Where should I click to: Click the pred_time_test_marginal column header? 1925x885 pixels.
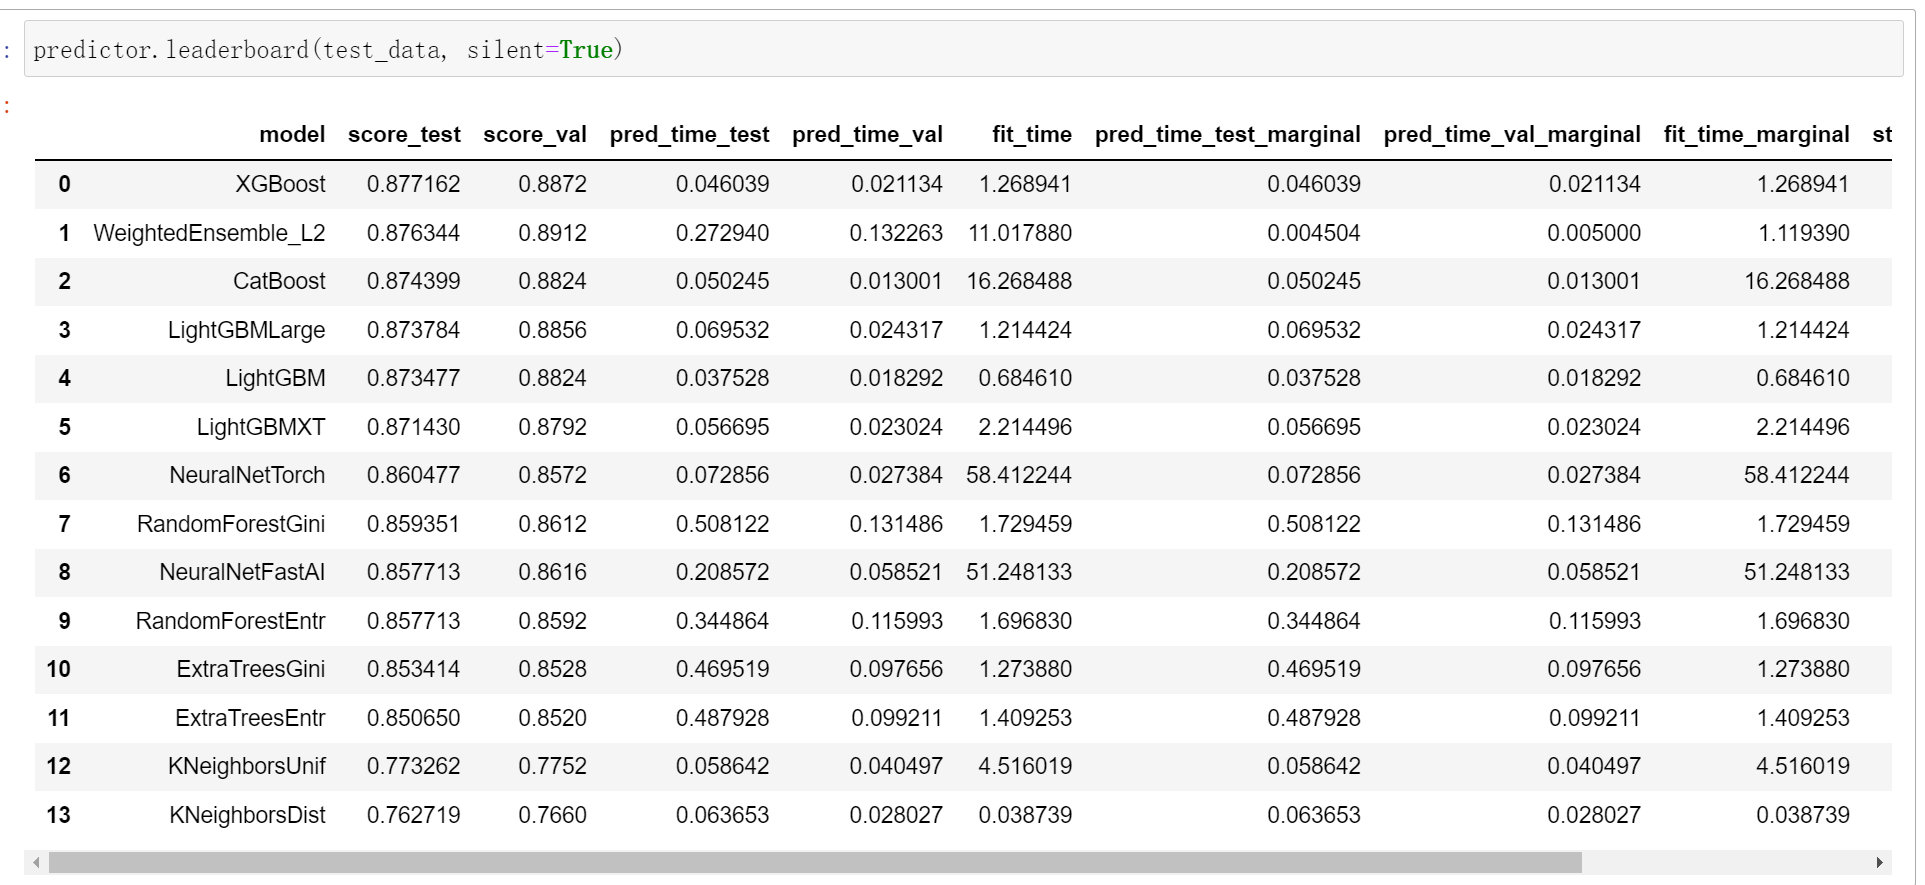pyautogui.click(x=1227, y=135)
